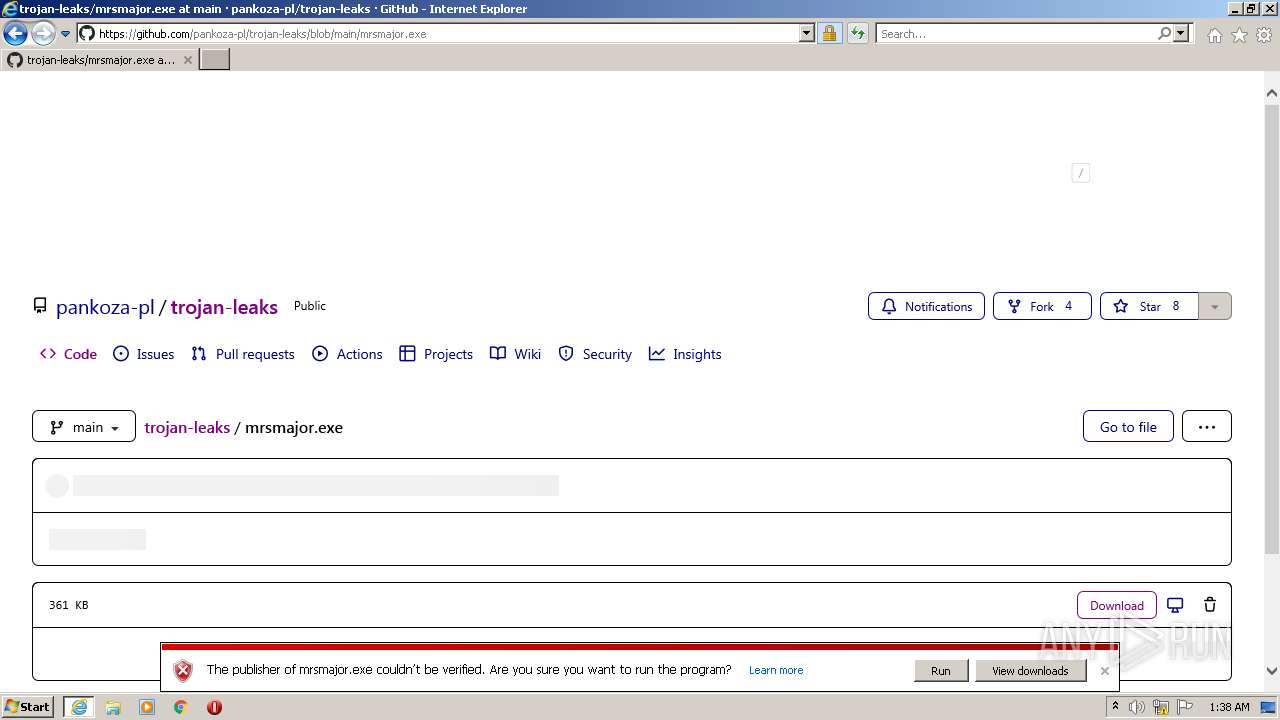Click the Go to file button
The width and height of the screenshot is (1280, 720).
click(1128, 426)
